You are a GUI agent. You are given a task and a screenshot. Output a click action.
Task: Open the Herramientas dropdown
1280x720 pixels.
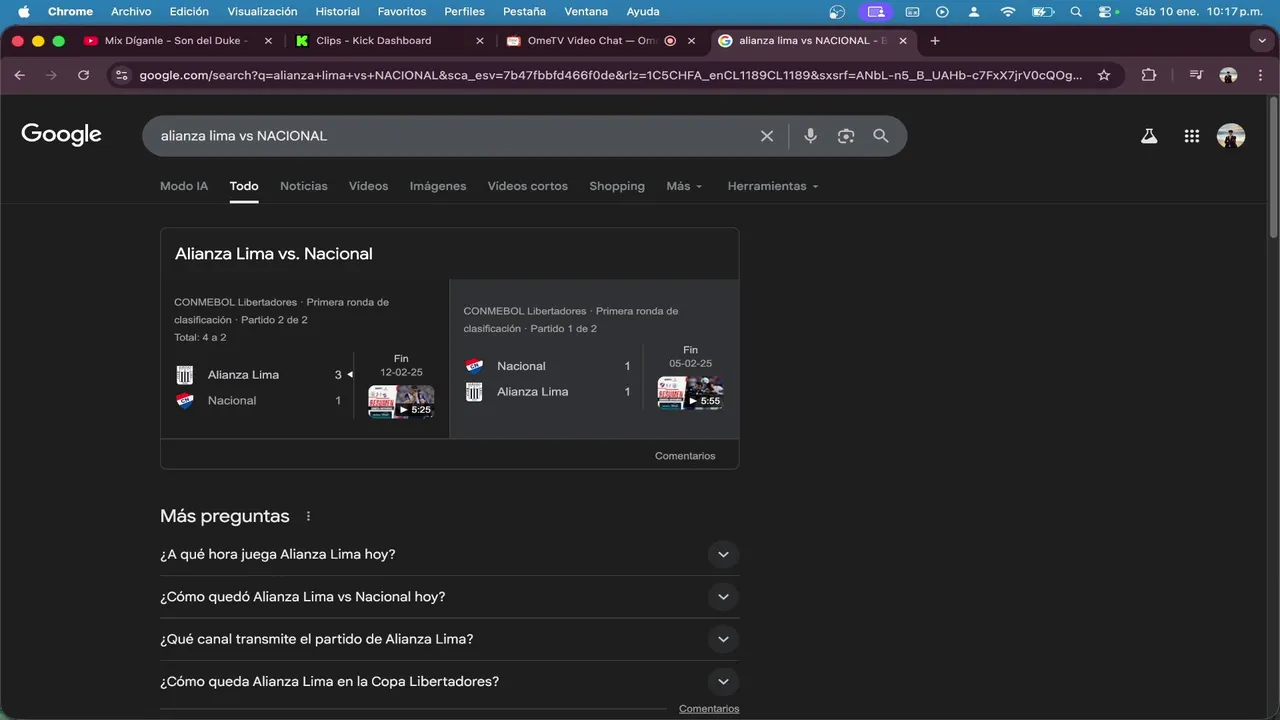773,186
